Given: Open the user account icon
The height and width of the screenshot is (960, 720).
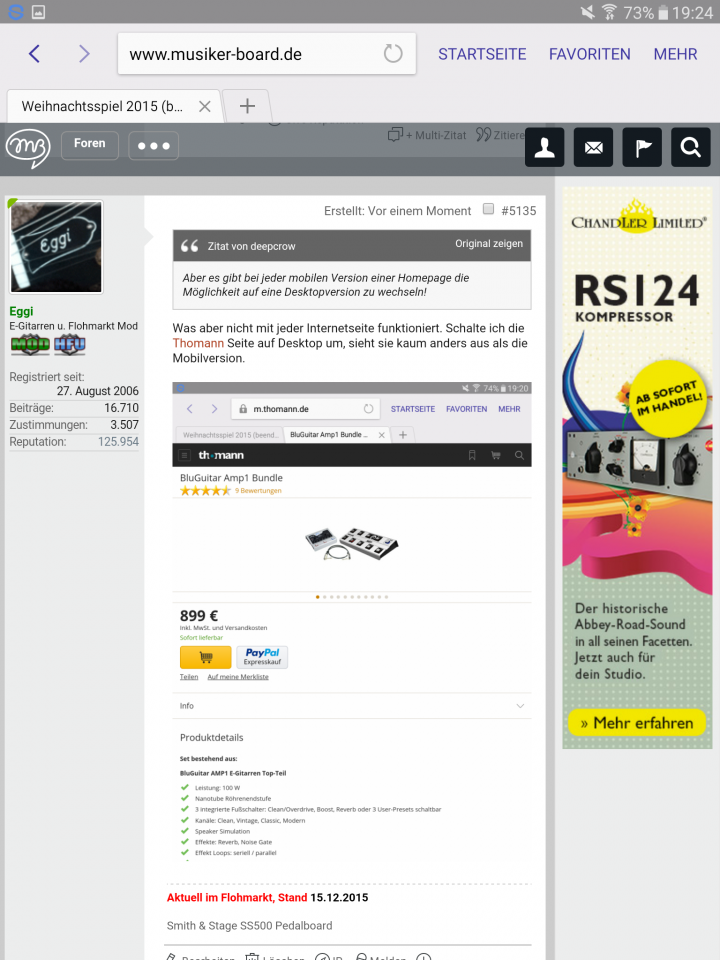Looking at the screenshot, I should point(544,148).
